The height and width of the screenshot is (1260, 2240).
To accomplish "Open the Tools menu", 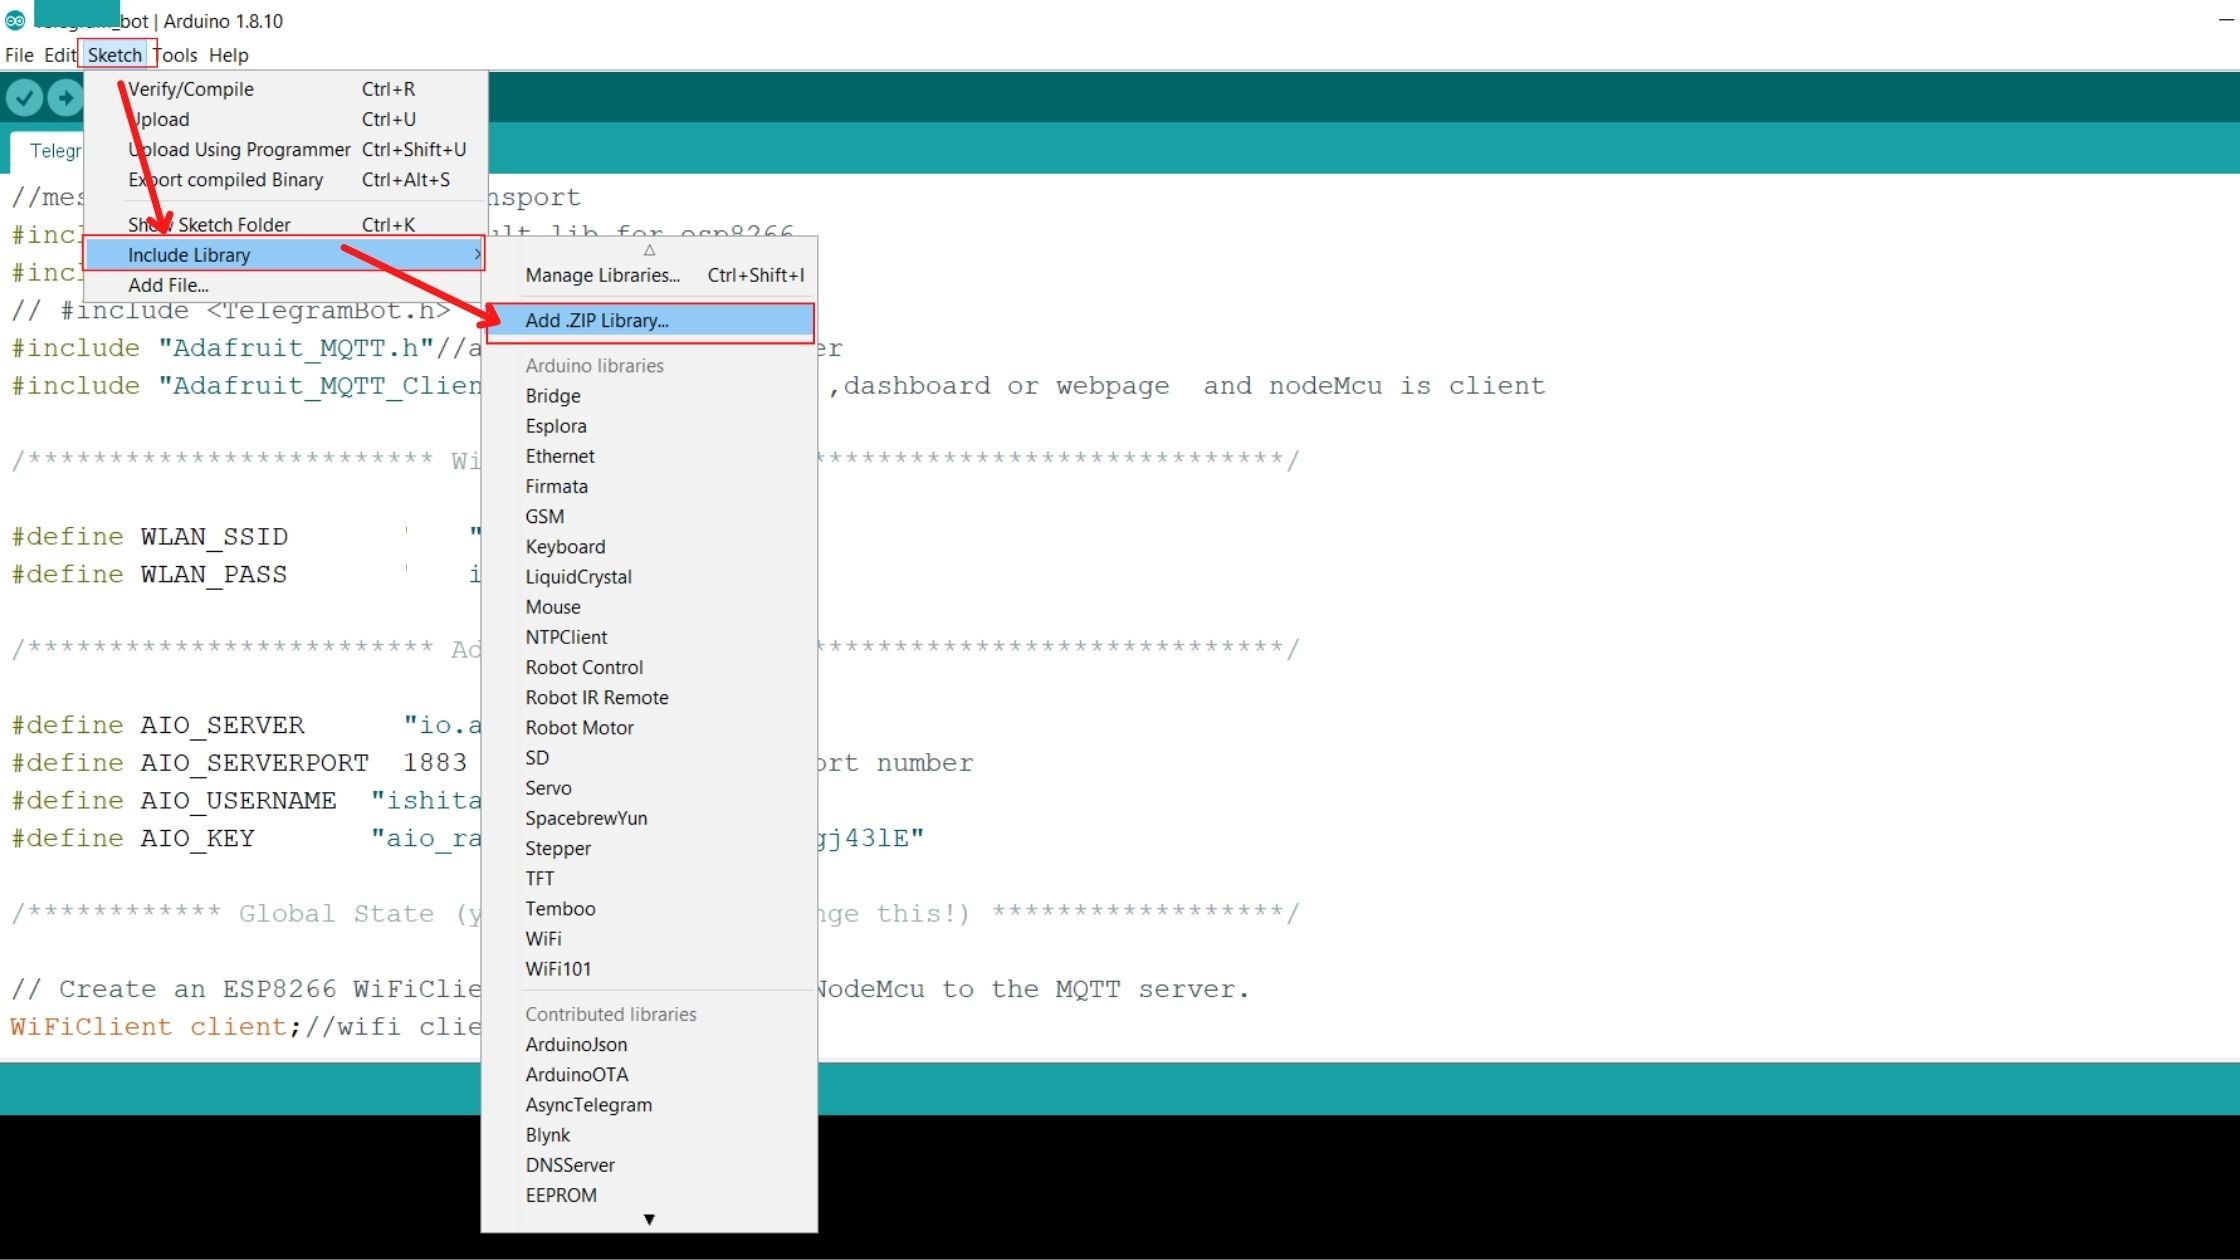I will (x=176, y=55).
